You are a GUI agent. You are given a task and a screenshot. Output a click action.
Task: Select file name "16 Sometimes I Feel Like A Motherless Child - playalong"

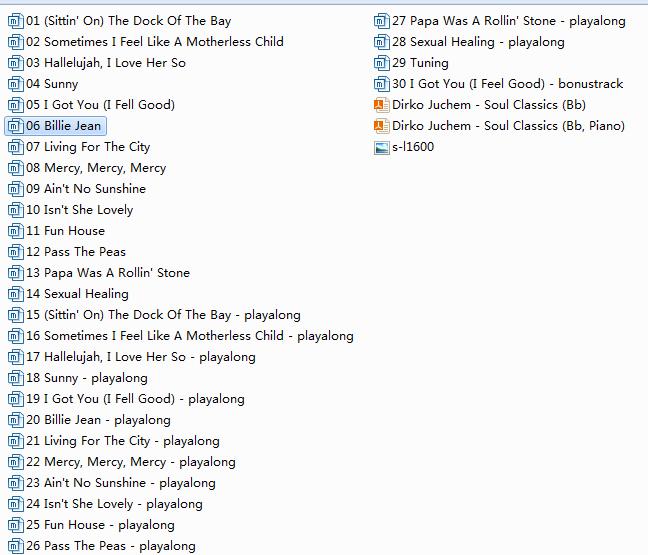point(190,336)
